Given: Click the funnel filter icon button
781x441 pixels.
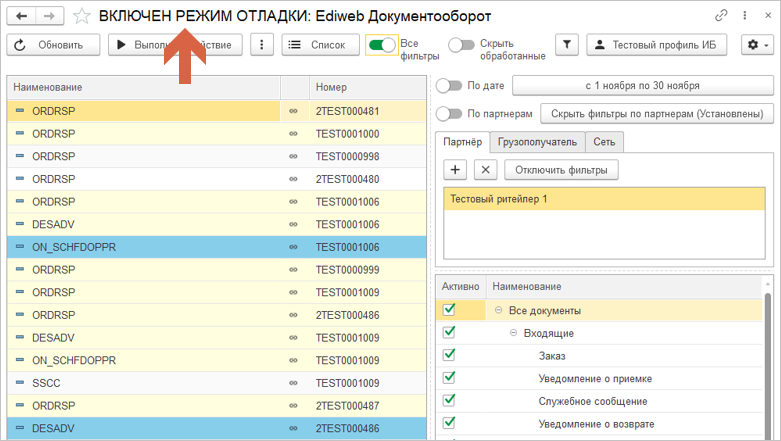Looking at the screenshot, I should coord(566,45).
